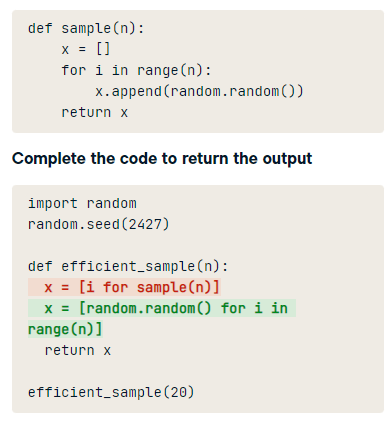Click the 'x = []' code line
The width and height of the screenshot is (390, 422).
point(86,49)
